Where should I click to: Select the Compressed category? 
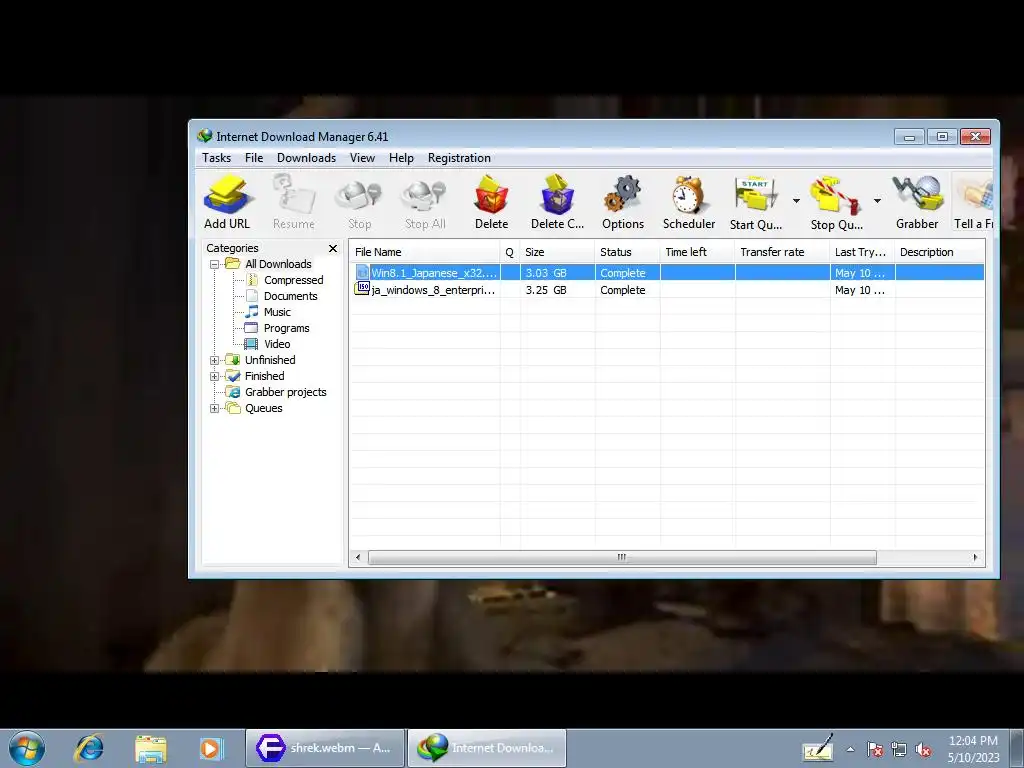293,280
